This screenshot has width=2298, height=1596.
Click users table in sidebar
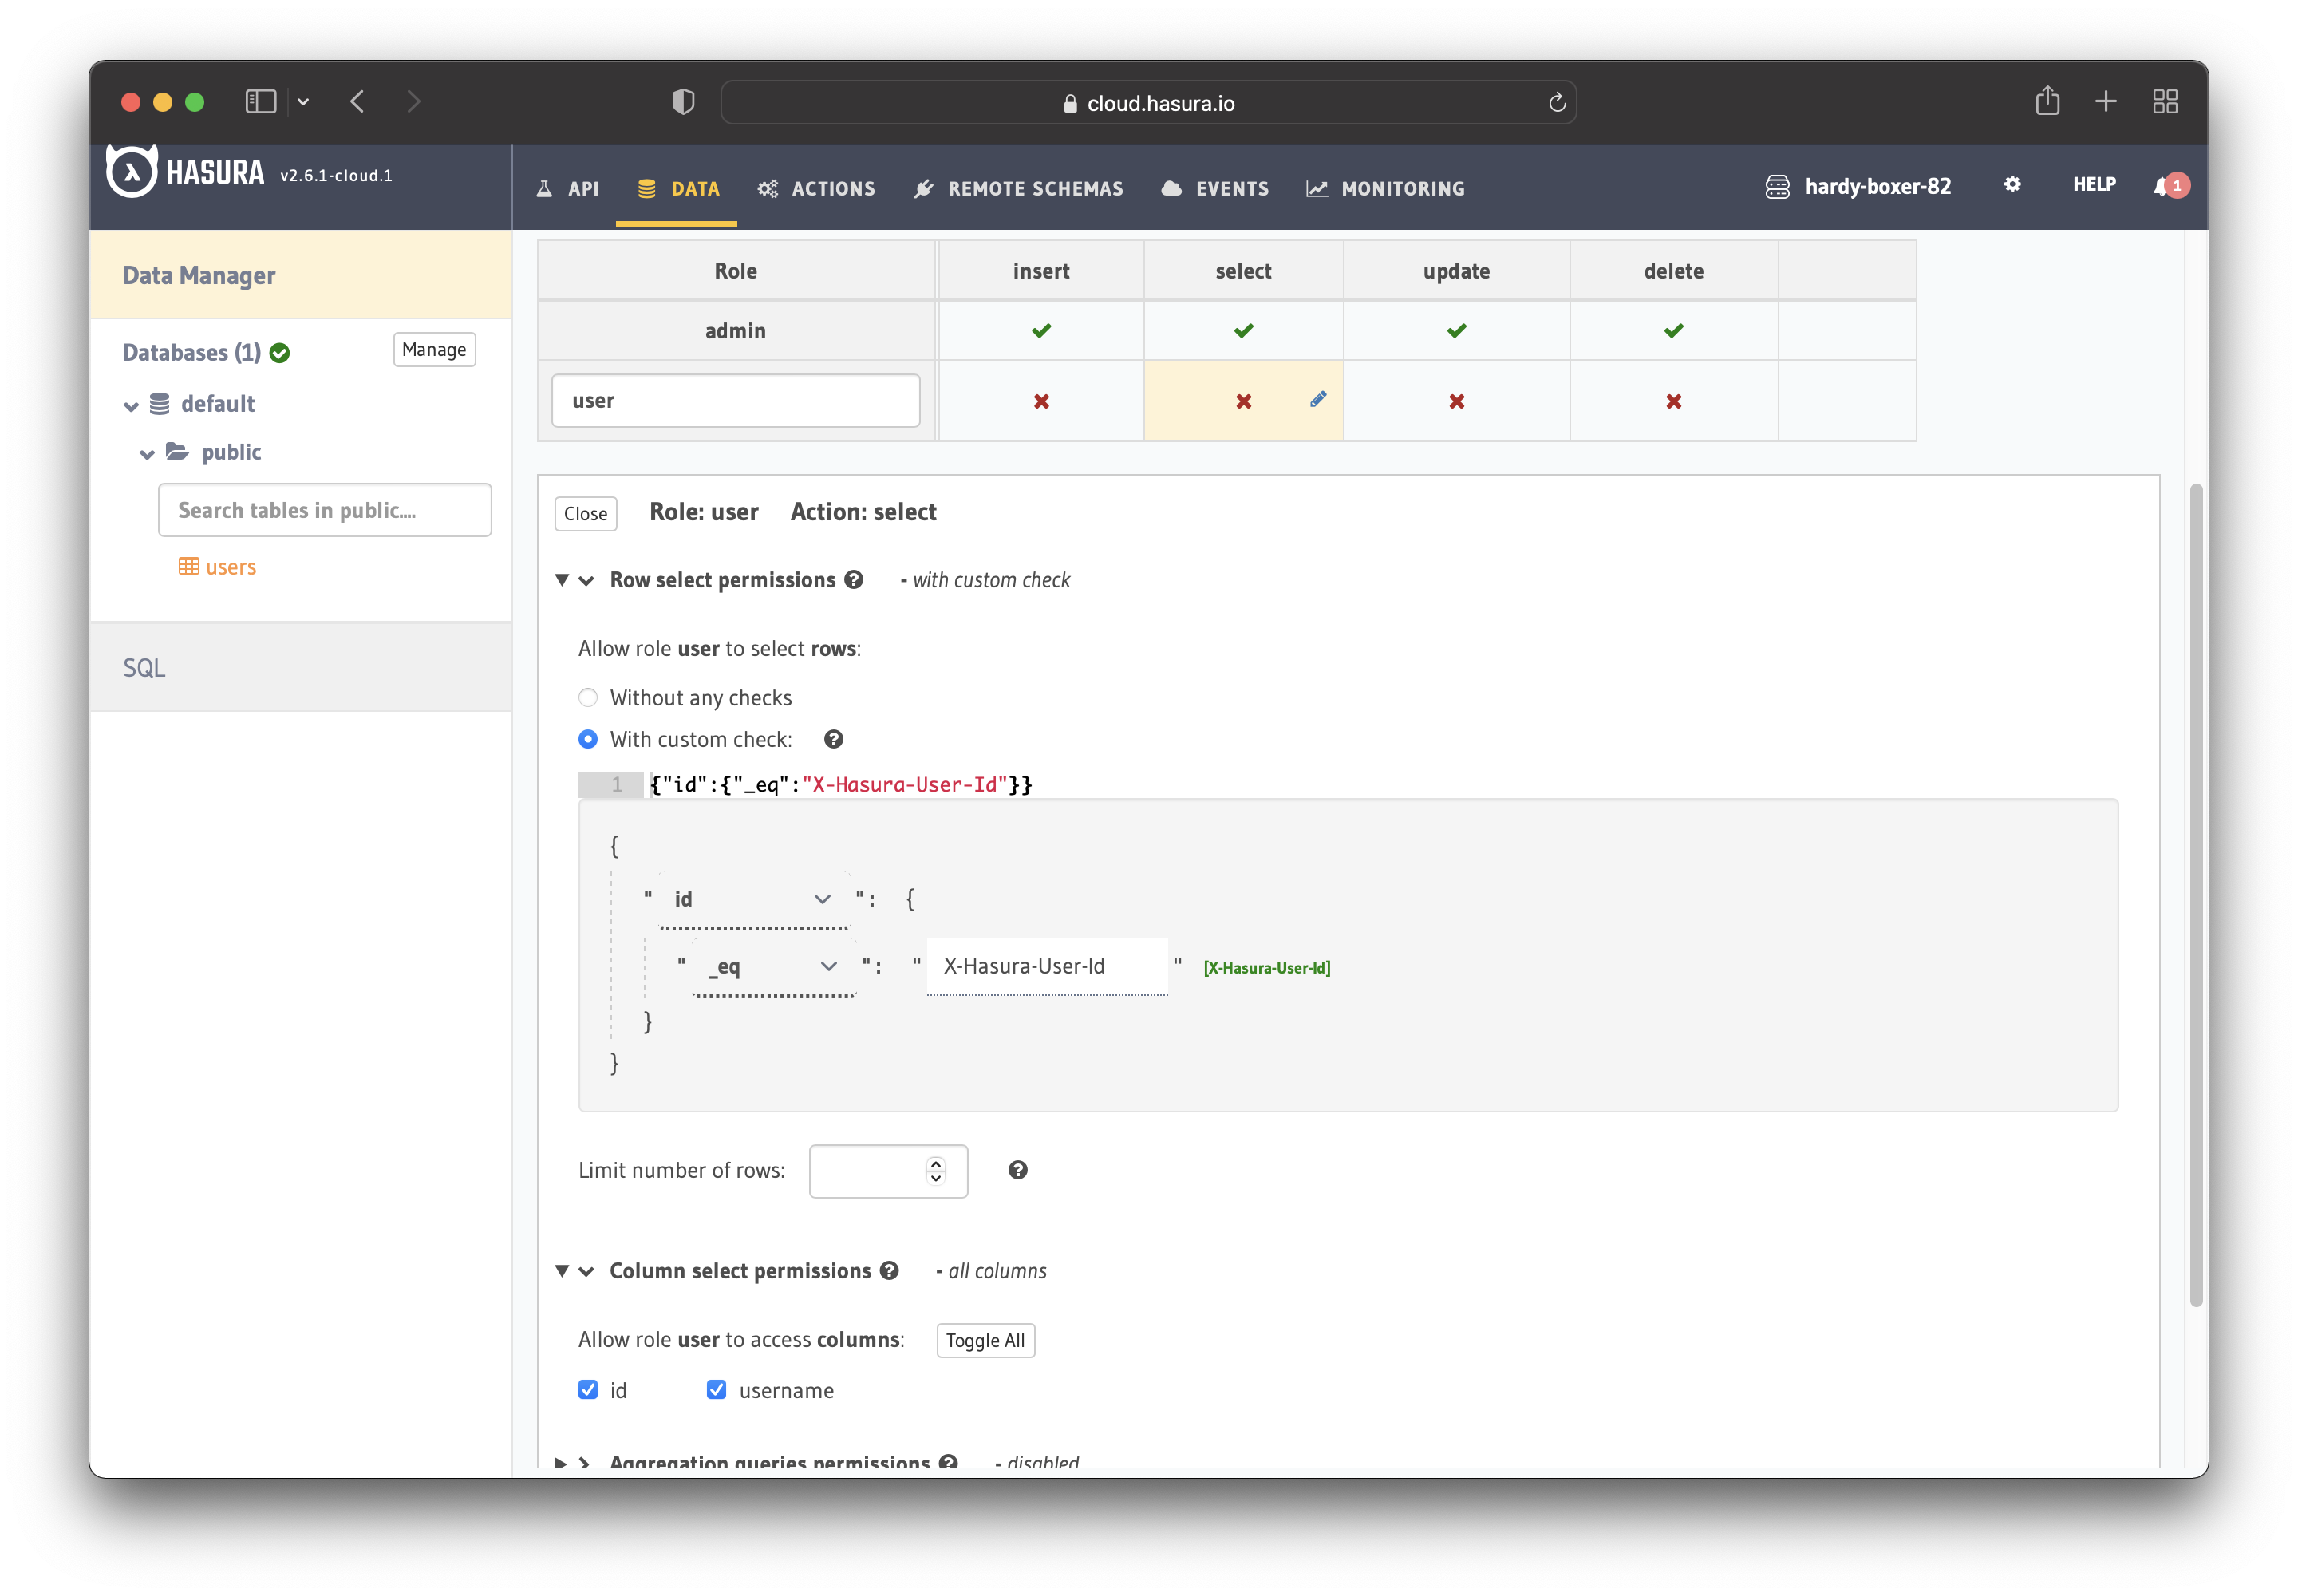[232, 566]
